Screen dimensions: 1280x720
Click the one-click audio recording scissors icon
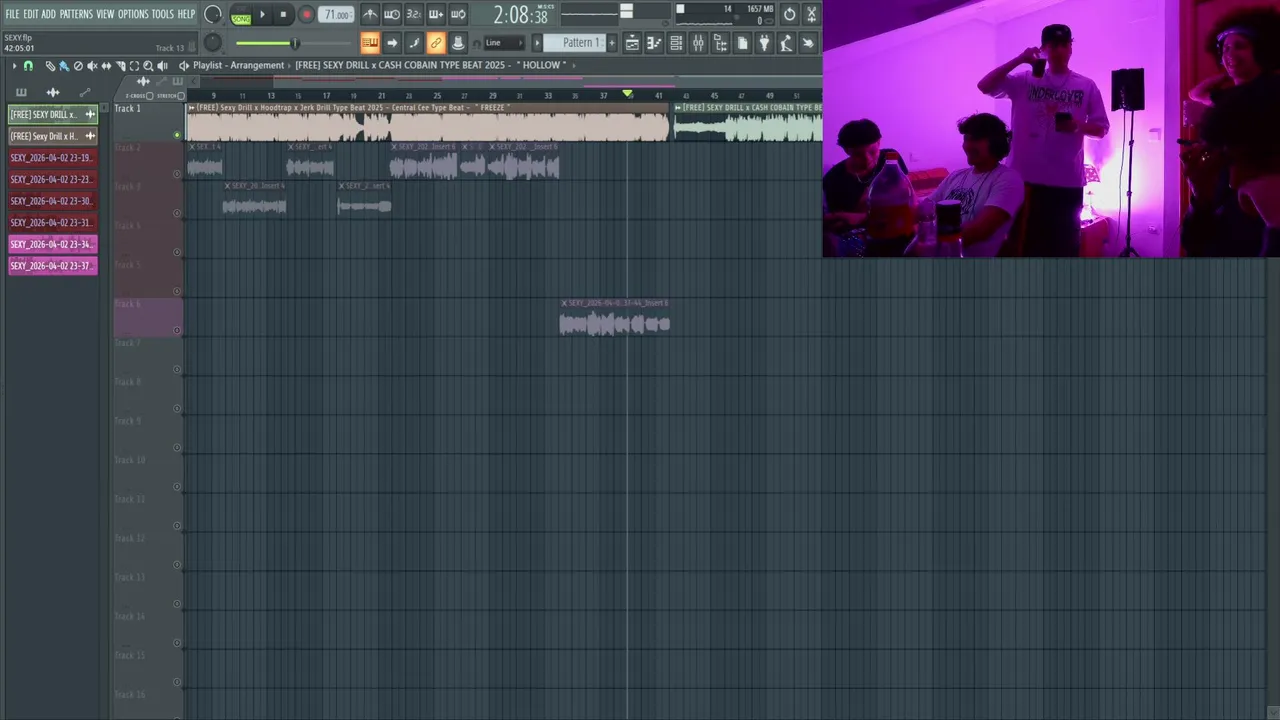coord(811,14)
